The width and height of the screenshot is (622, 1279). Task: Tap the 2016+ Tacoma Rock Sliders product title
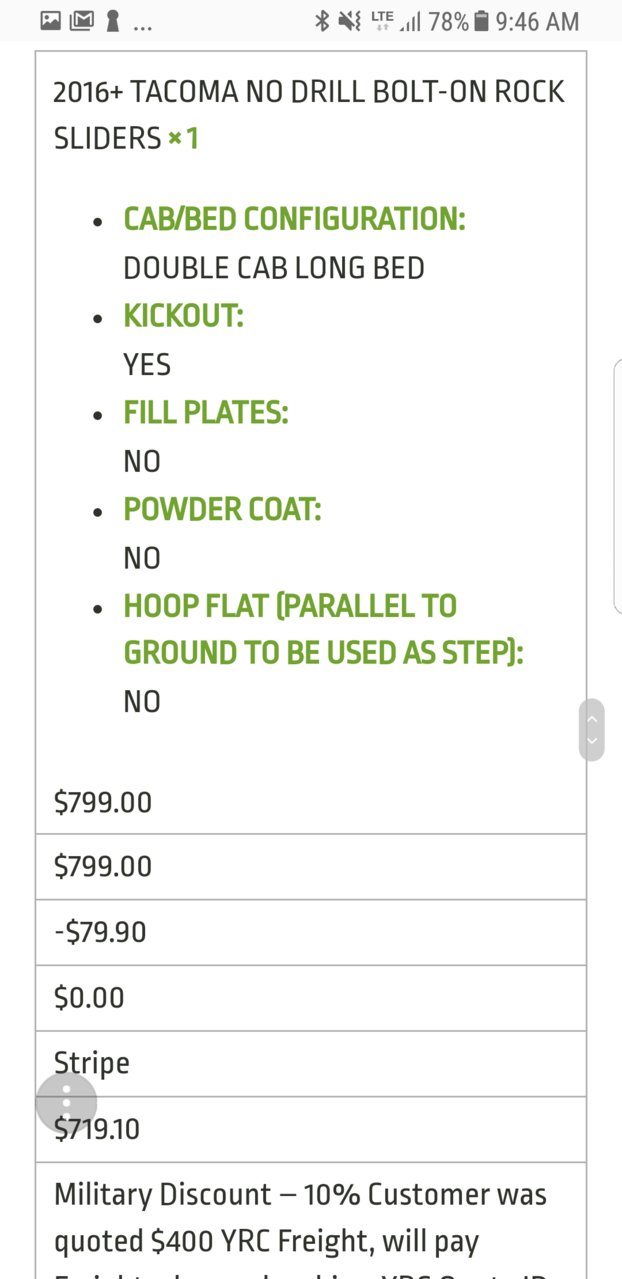click(309, 115)
